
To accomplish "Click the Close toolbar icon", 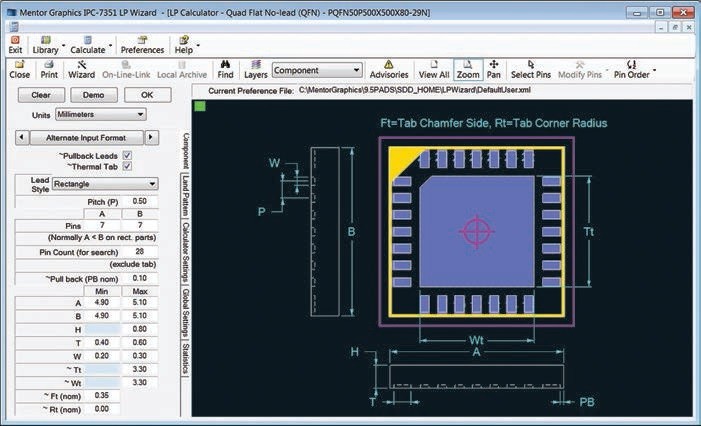I will [x=20, y=70].
